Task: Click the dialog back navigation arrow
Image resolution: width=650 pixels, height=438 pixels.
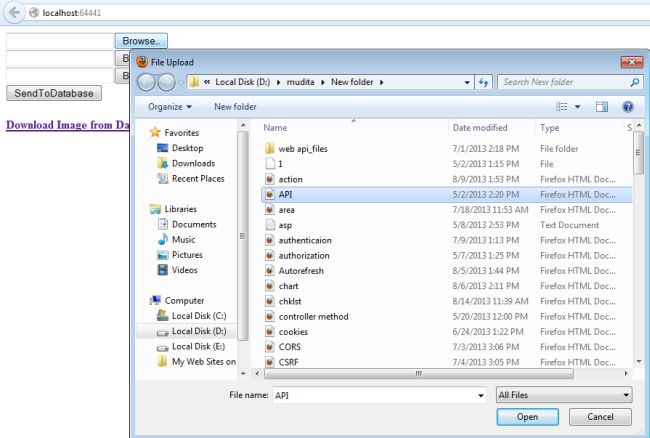Action: (x=146, y=82)
